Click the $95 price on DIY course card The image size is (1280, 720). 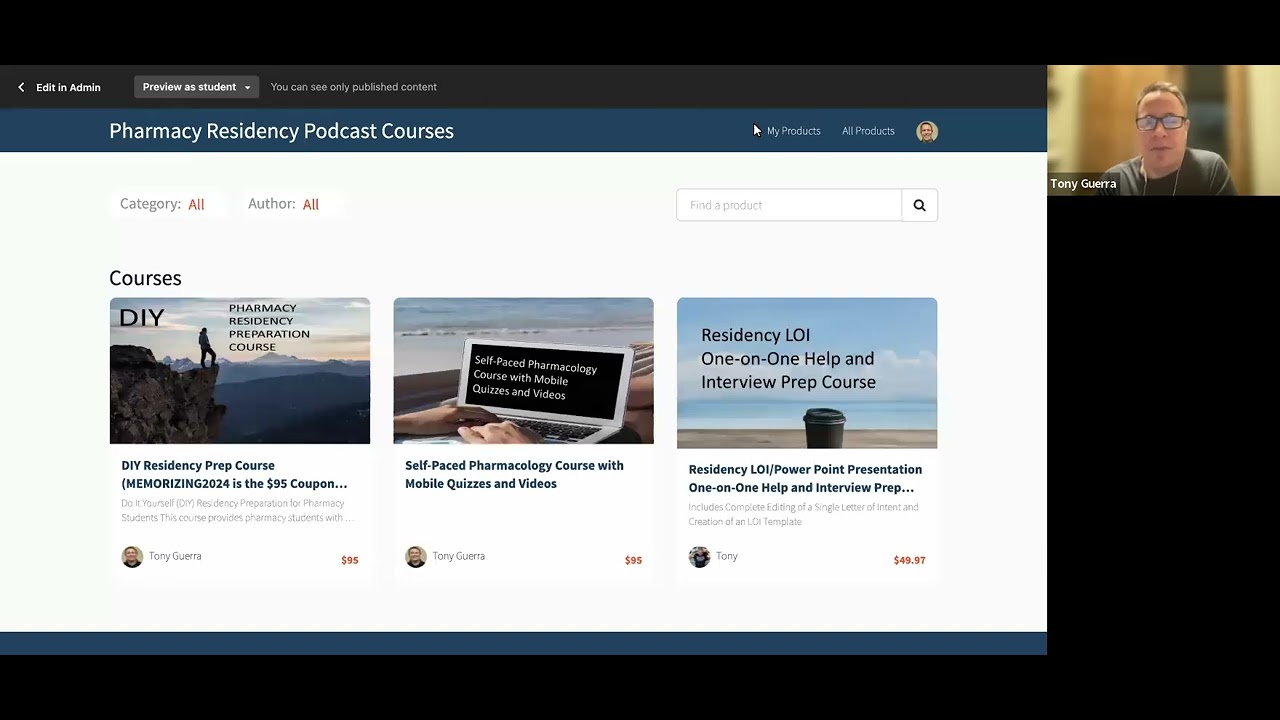coord(349,560)
